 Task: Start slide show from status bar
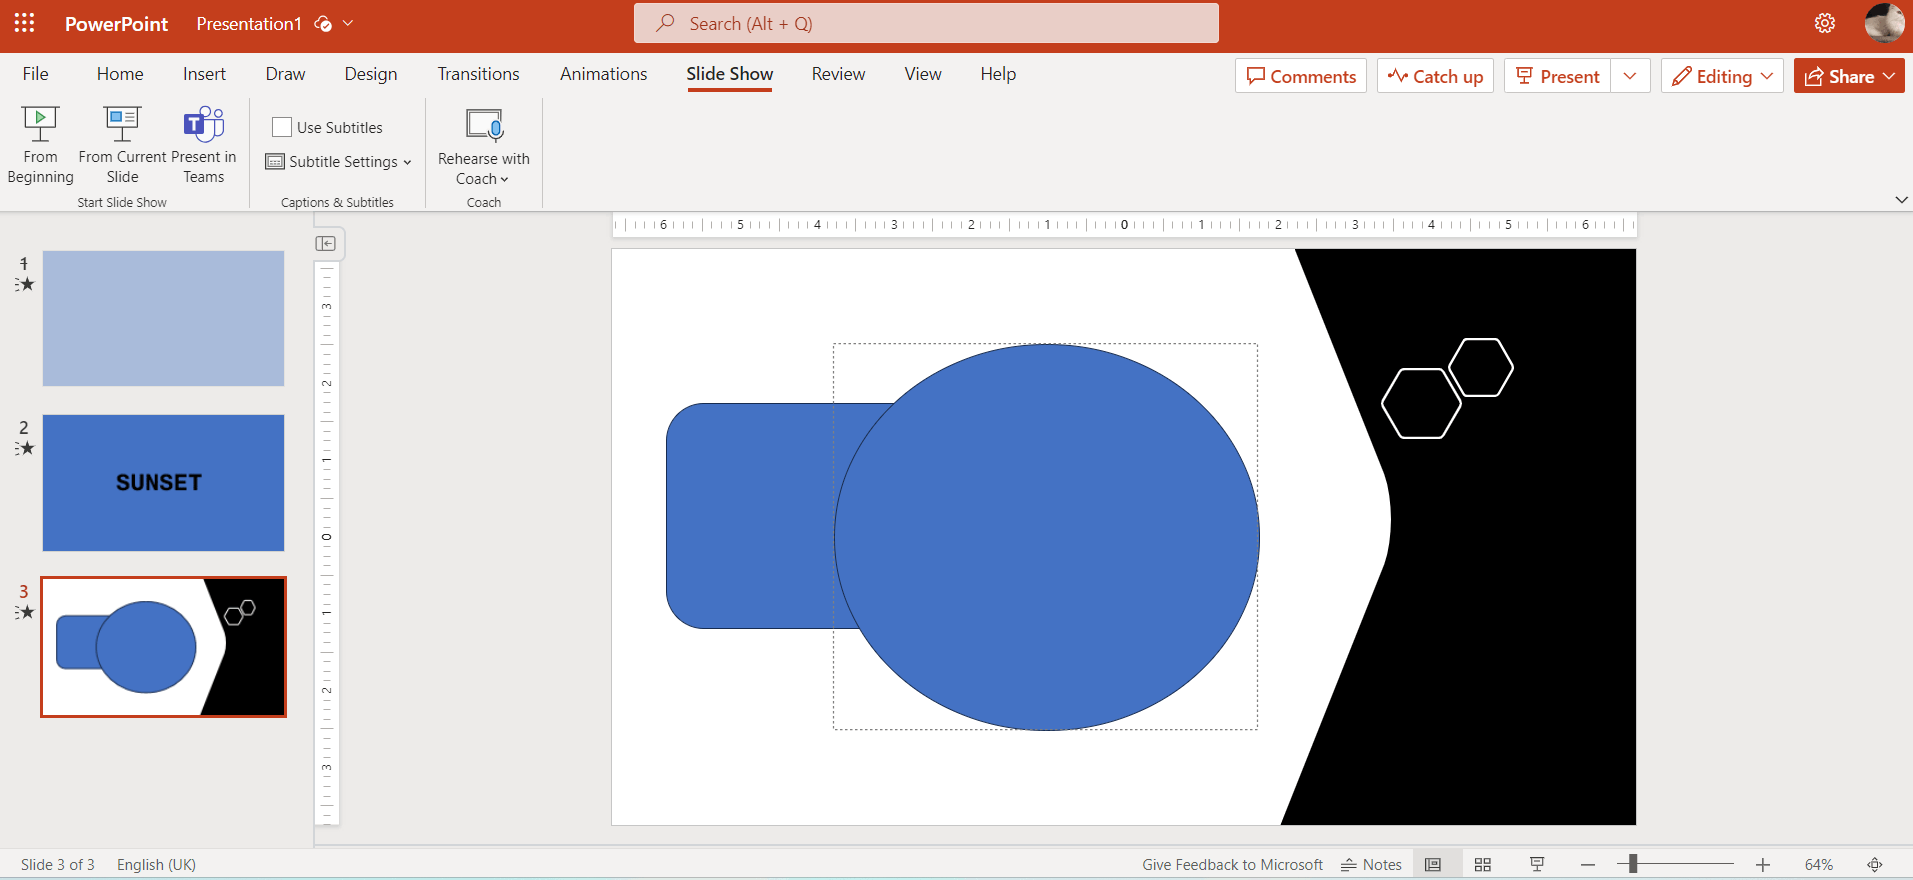[x=1537, y=864]
